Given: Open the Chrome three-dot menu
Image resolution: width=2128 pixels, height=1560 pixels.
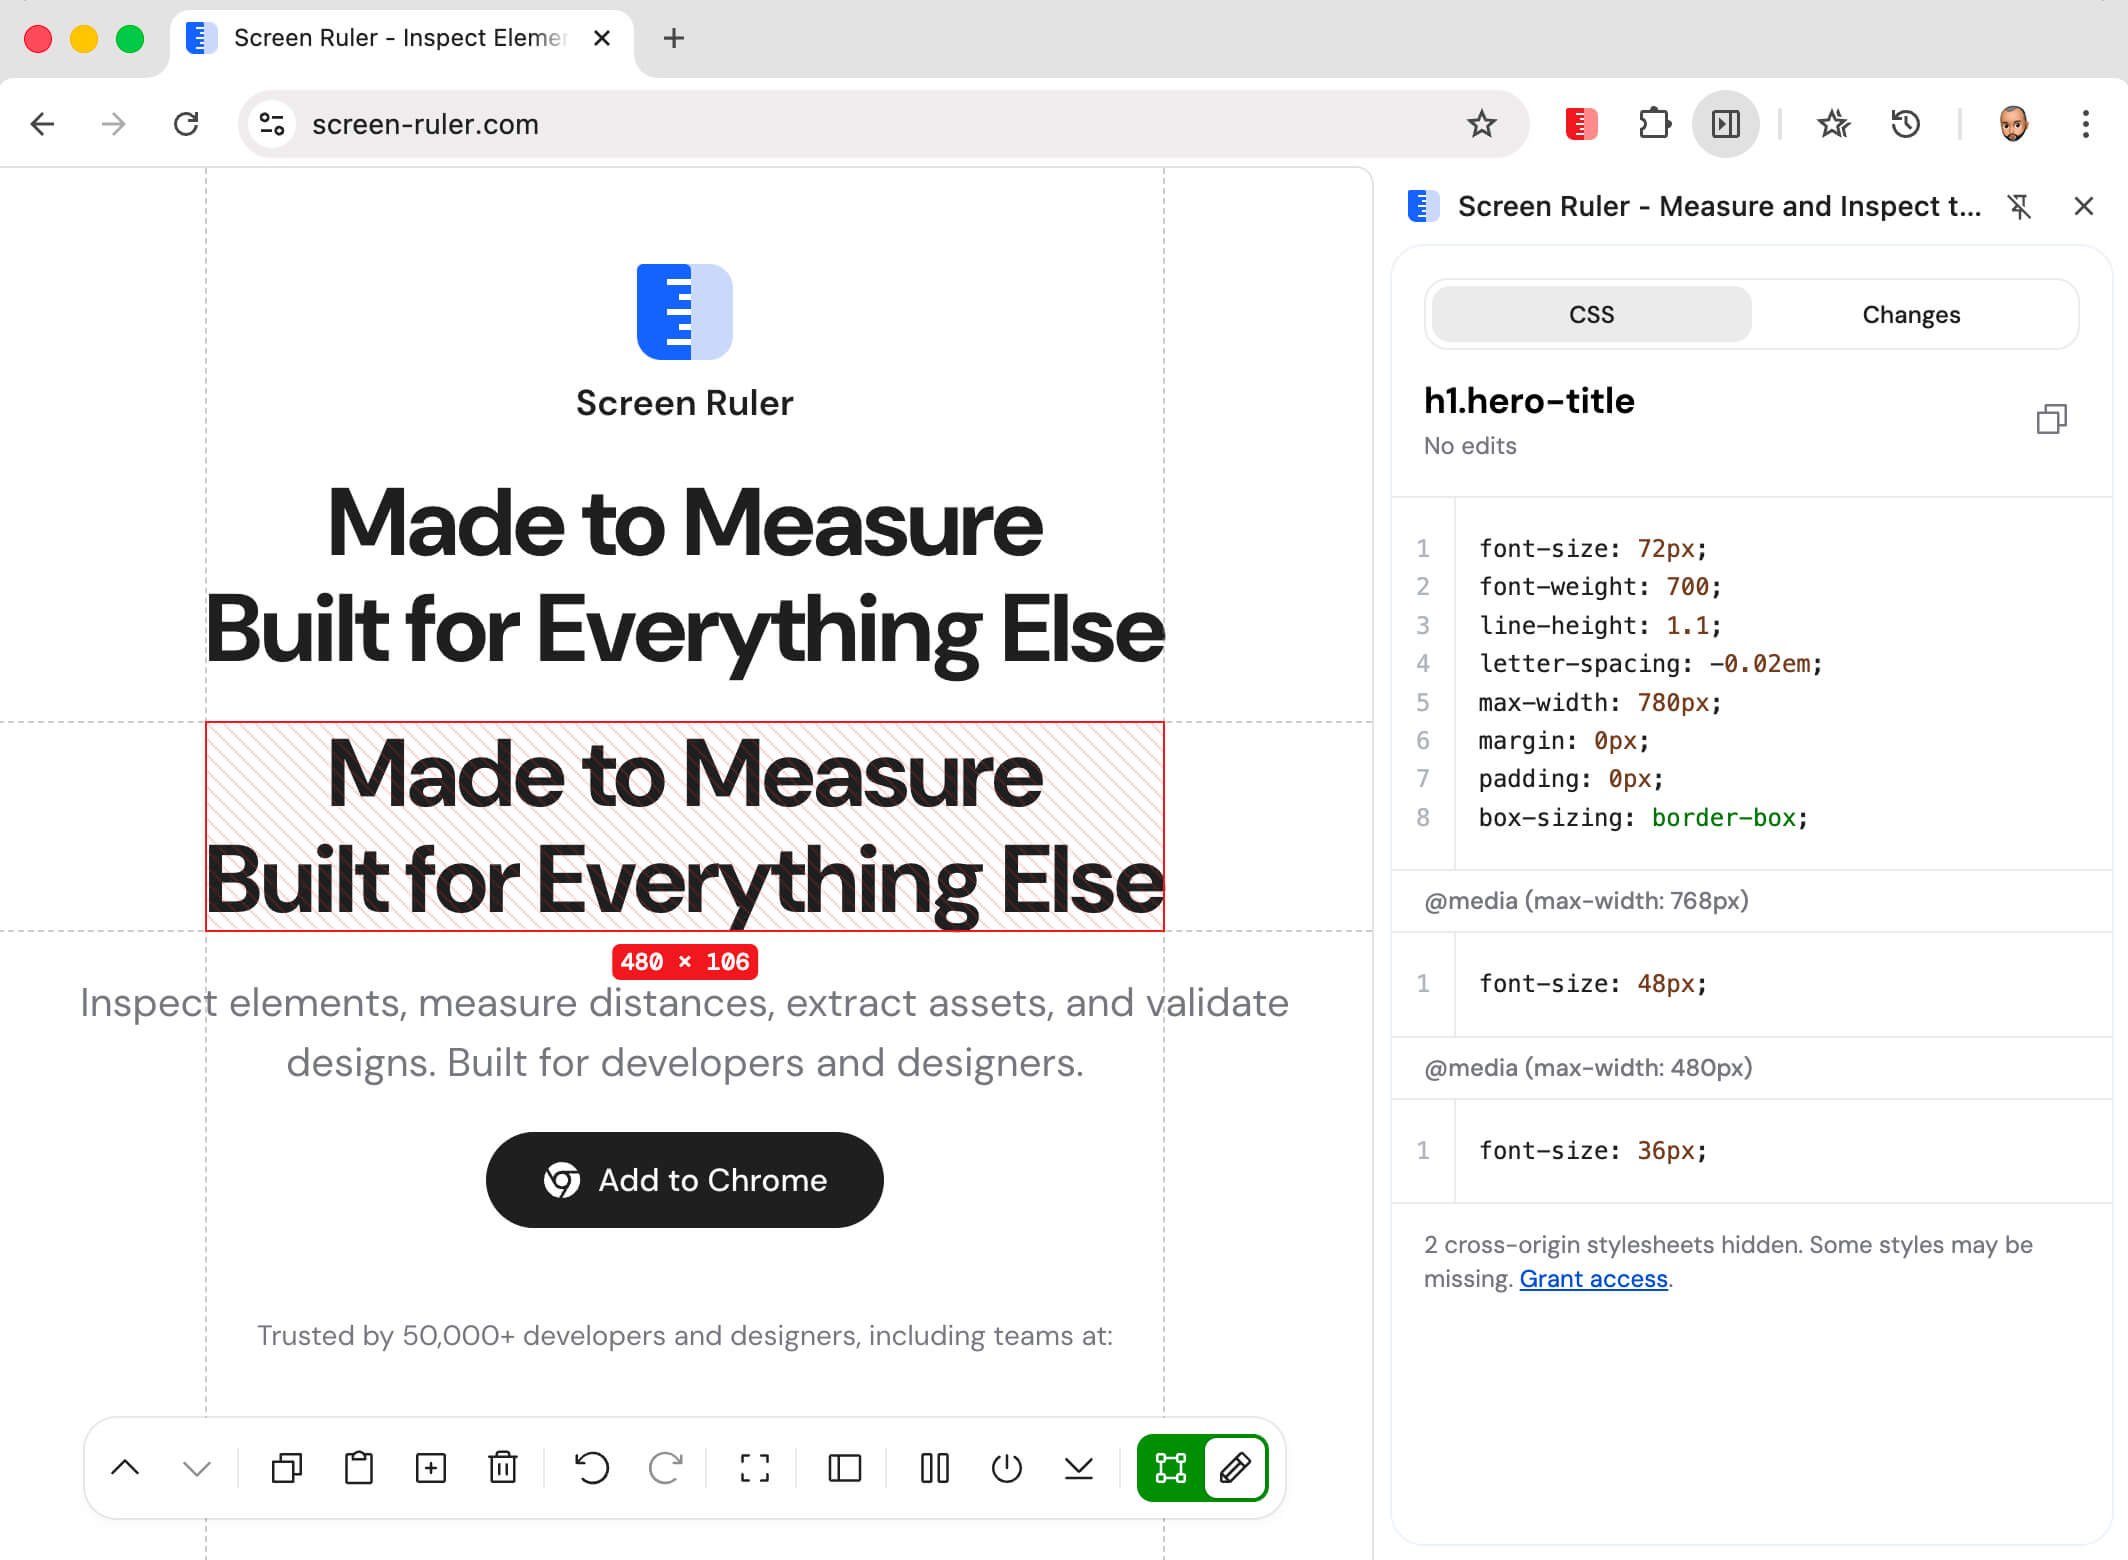Looking at the screenshot, I should 2085,124.
